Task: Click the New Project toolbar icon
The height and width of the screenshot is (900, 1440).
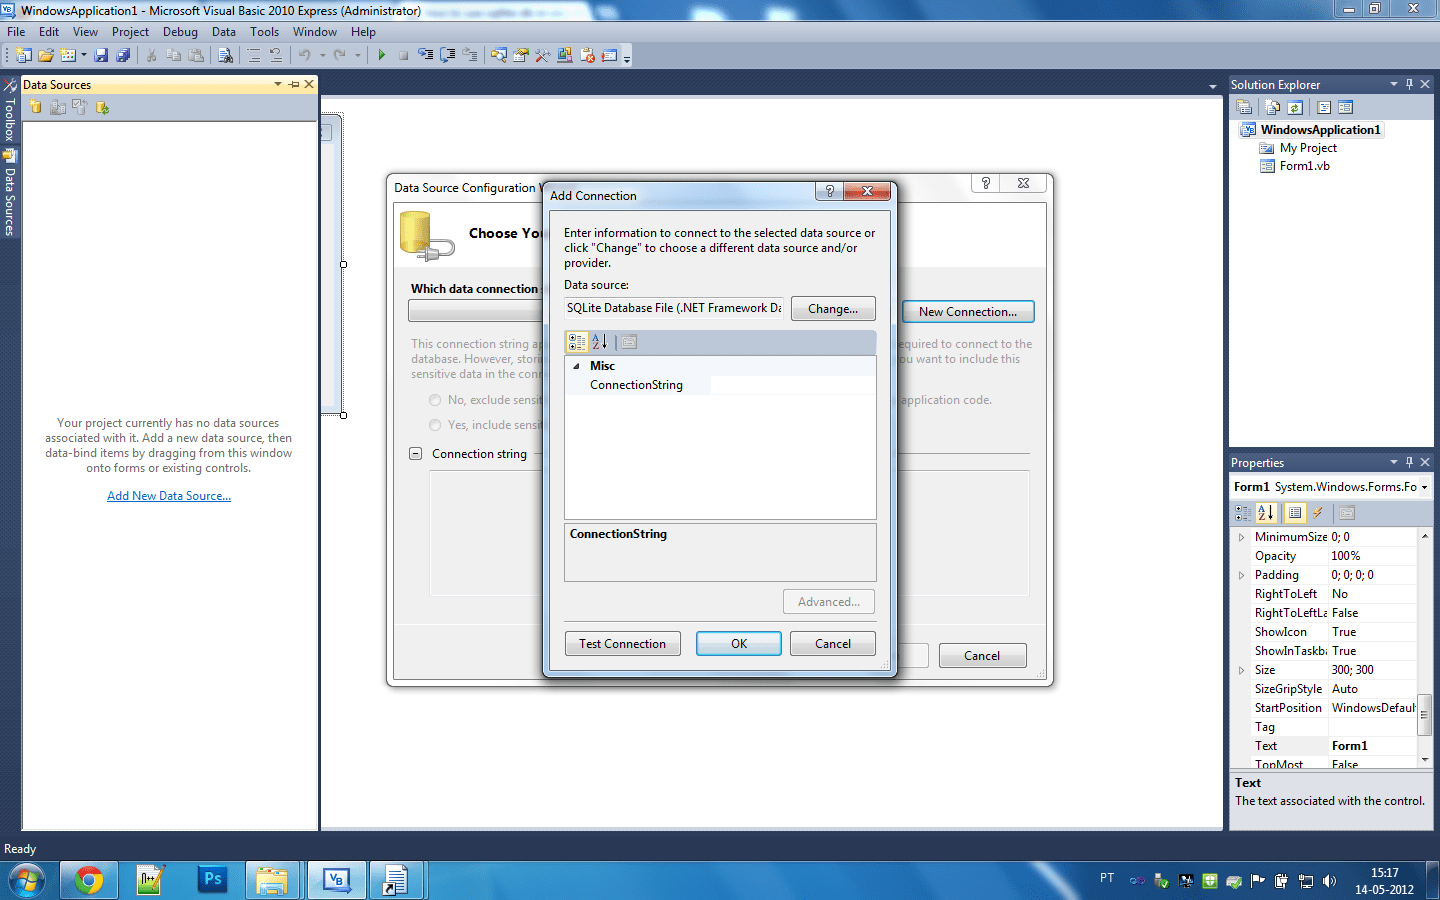Action: click(x=22, y=55)
